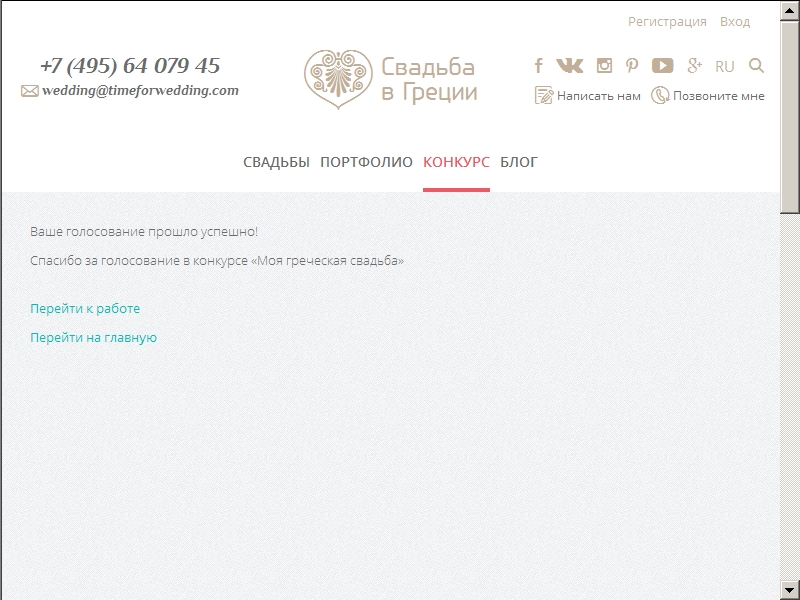The height and width of the screenshot is (600, 800).
Task: Open the Facebook social icon
Action: pos(538,66)
